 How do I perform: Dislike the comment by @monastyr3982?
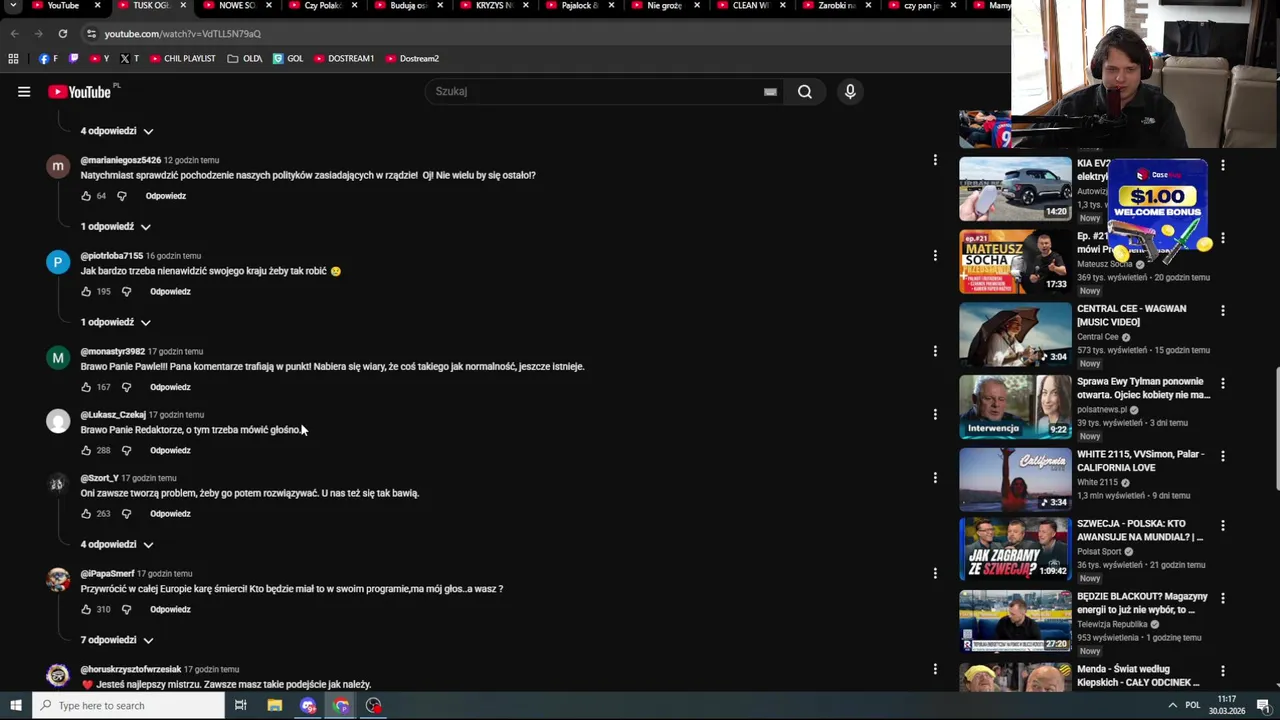coord(126,387)
